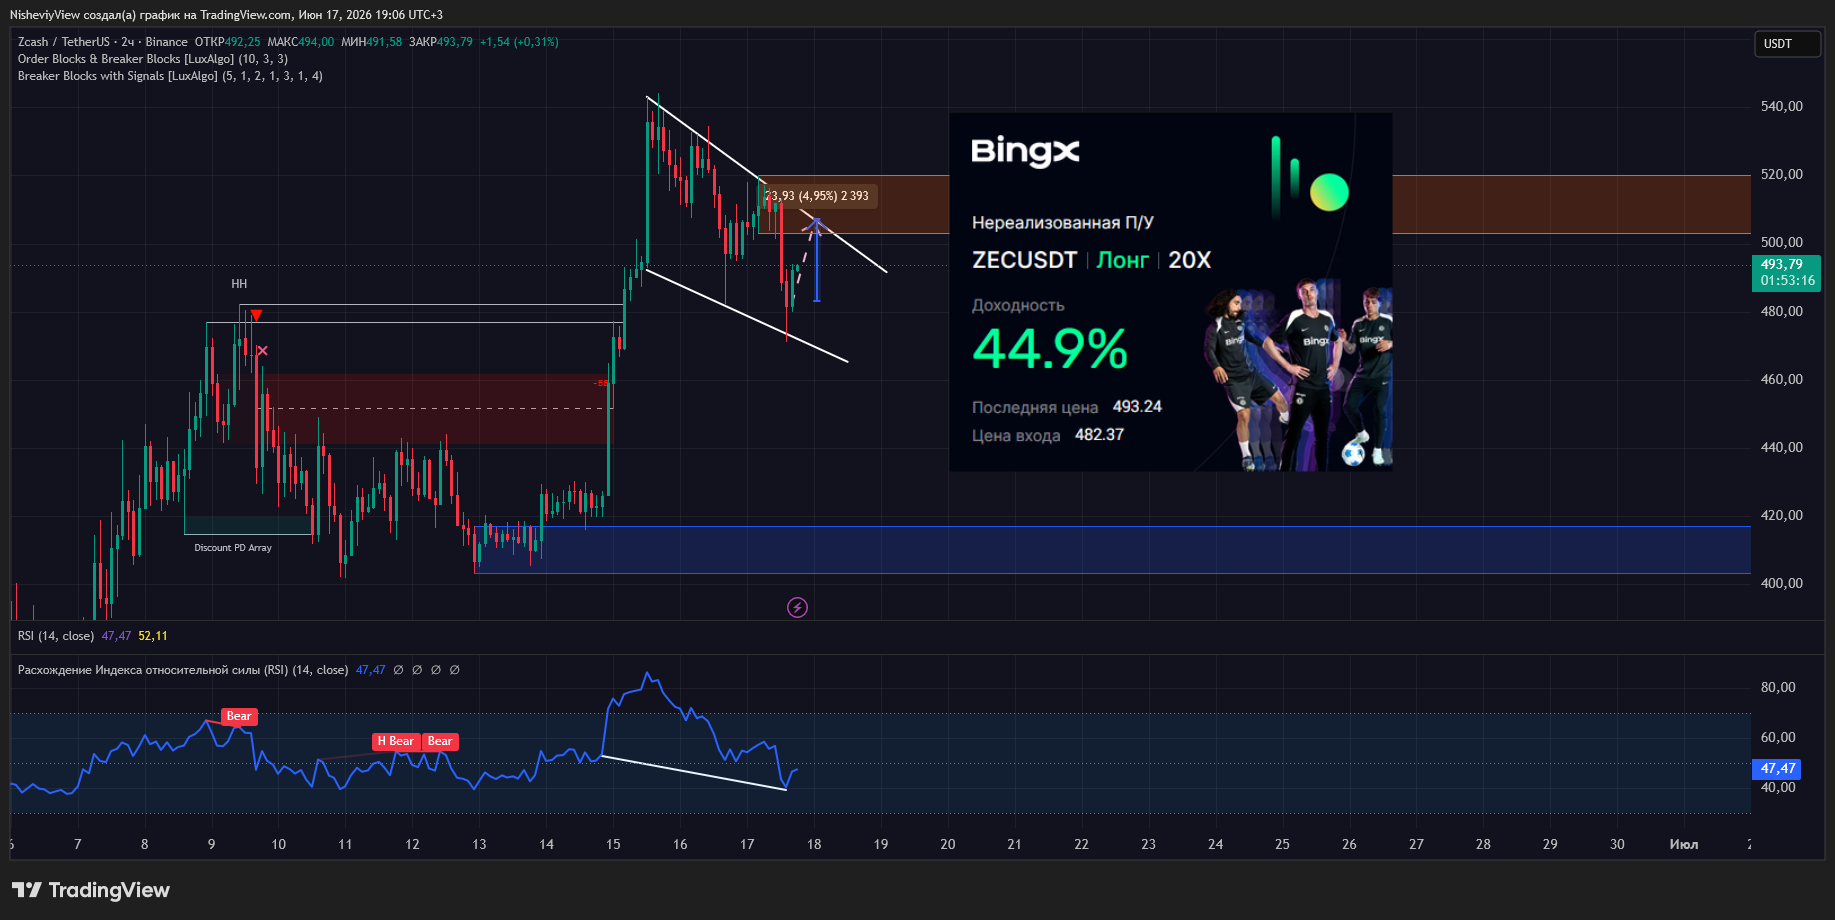Screen dimensions: 1835x920
Task: Click the ZECUSDT pair name in overlay
Action: coord(1024,260)
